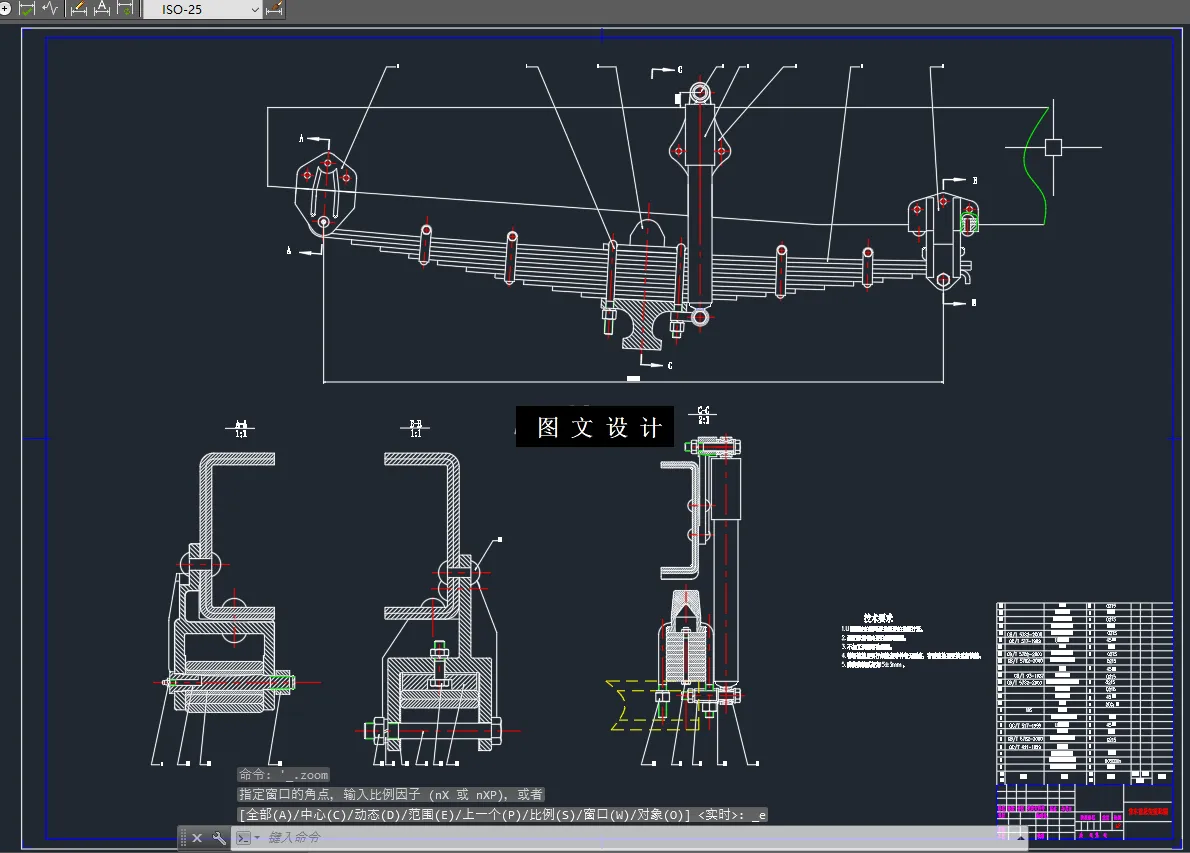
Task: Click history line starting "指定窗口的角点"
Action: click(x=391, y=795)
